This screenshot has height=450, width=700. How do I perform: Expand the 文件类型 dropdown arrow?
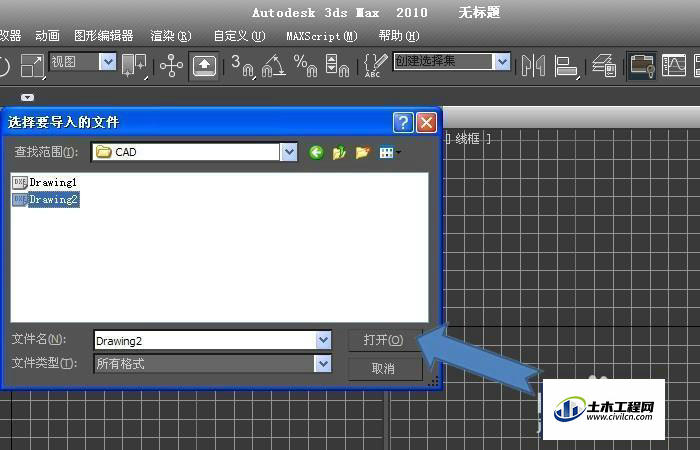click(323, 363)
